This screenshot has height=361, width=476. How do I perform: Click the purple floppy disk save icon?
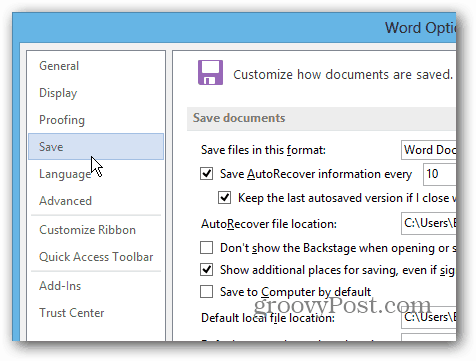click(x=210, y=73)
